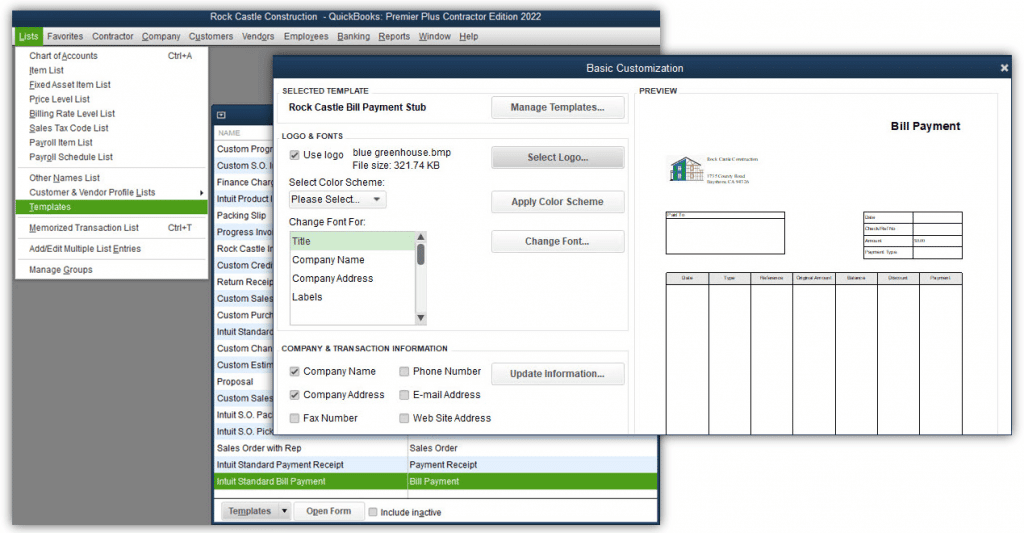Select Title in Change Font For list
Image resolution: width=1024 pixels, height=533 pixels.
tap(353, 242)
